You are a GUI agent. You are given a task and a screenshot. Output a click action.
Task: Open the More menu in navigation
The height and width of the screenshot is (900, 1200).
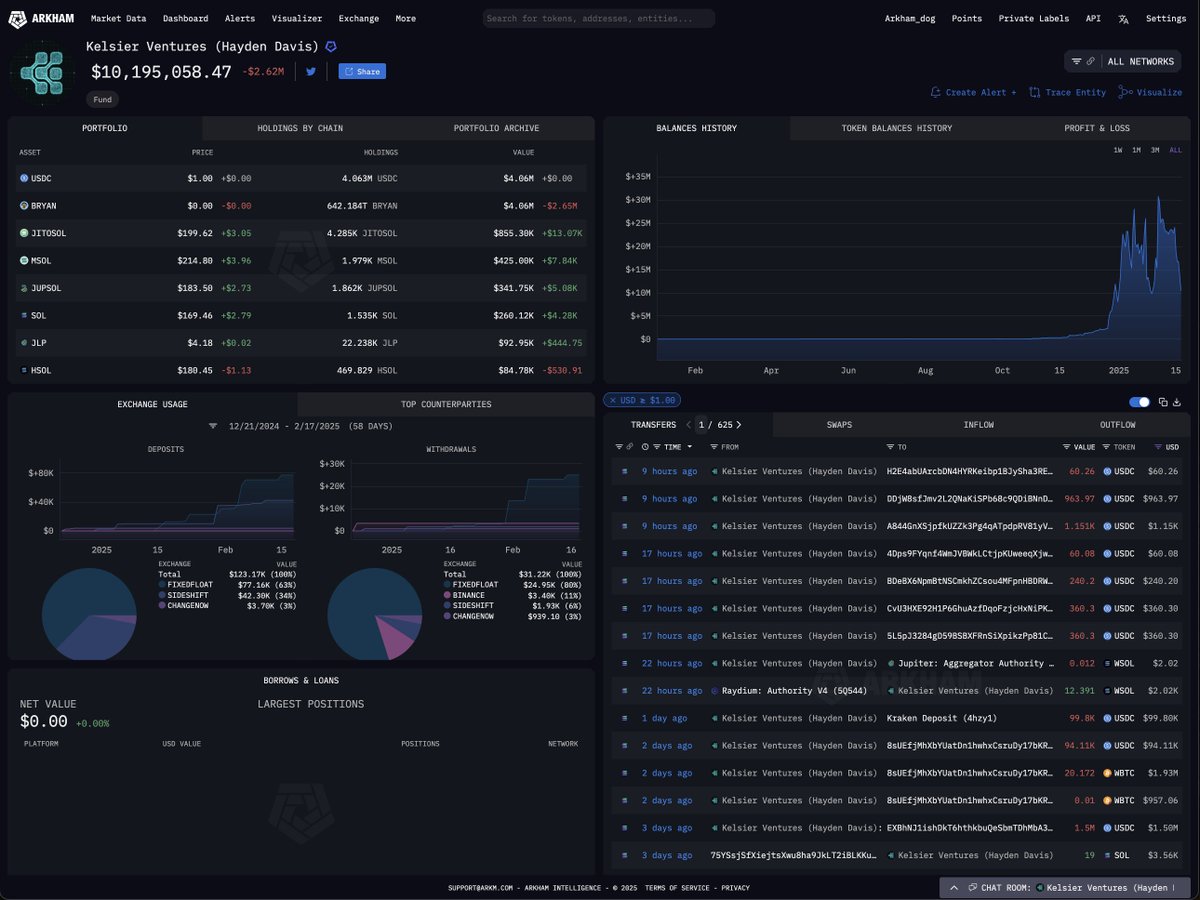[x=405, y=18]
